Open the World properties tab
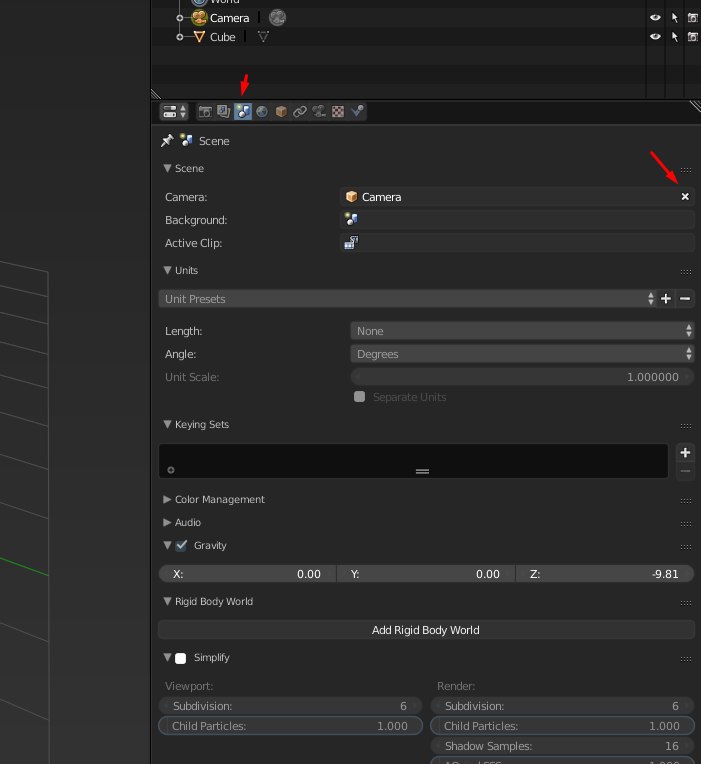The height and width of the screenshot is (764, 701). click(262, 112)
